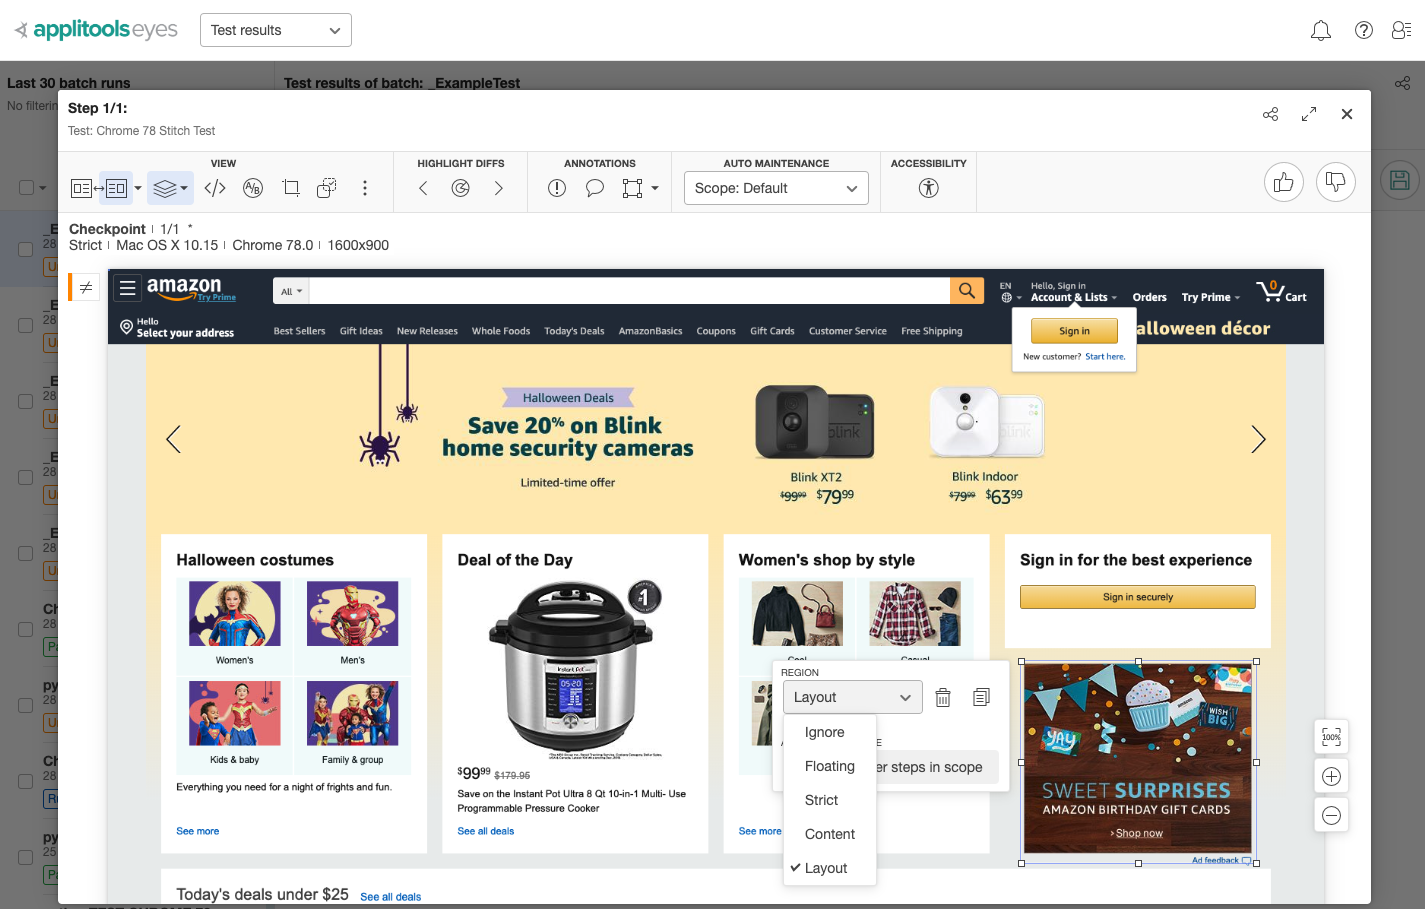Go to next highlighted diff
The image size is (1425, 909).
click(x=498, y=188)
